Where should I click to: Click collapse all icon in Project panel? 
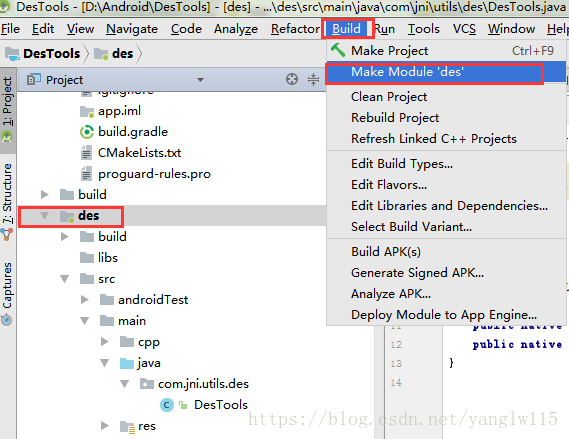[313, 79]
